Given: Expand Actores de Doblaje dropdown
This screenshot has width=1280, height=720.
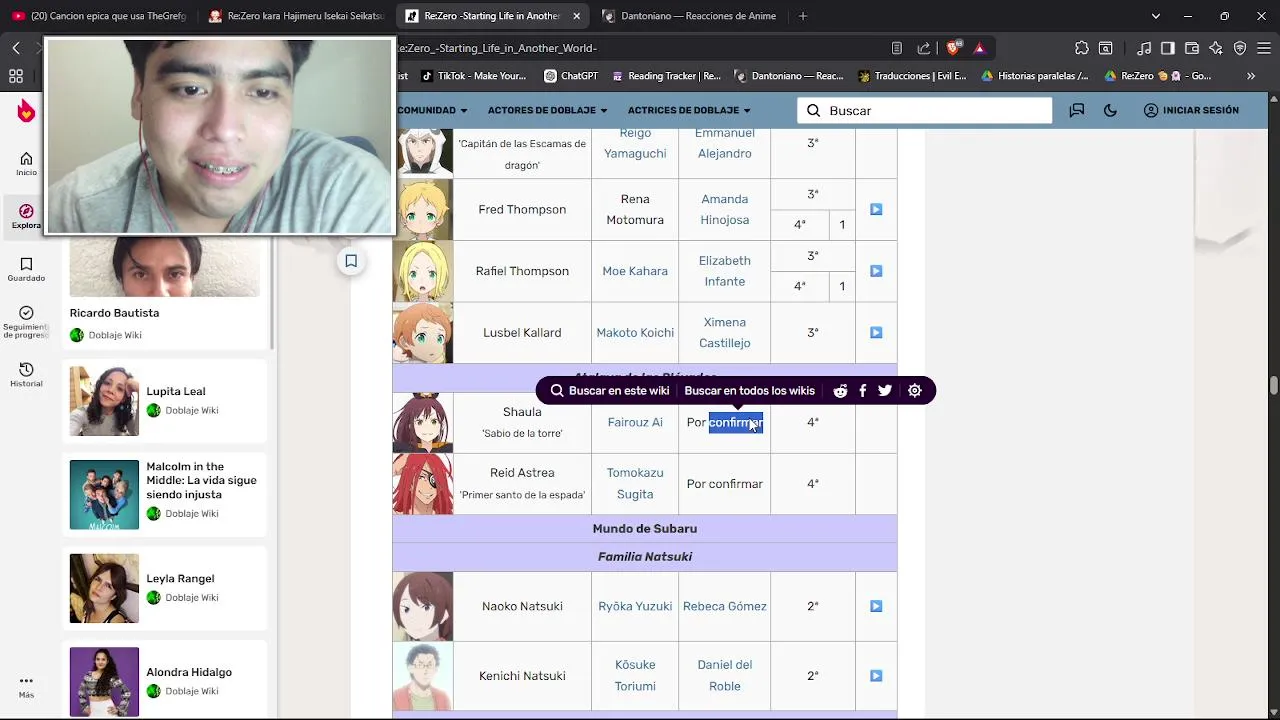Looking at the screenshot, I should 547,110.
